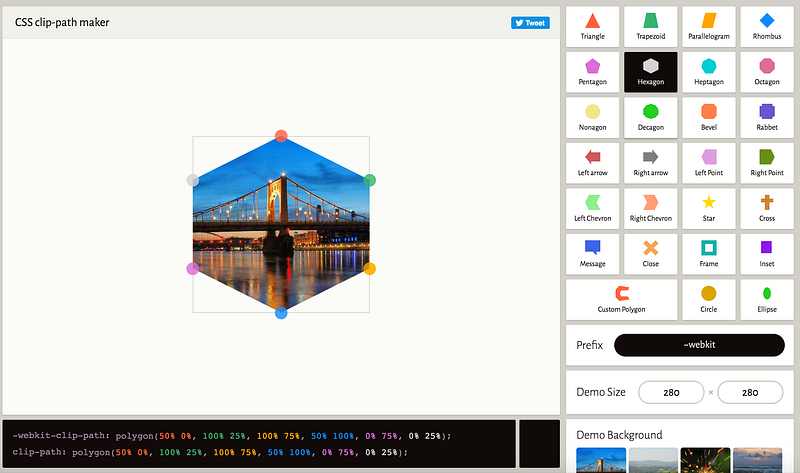Edit the demo width field
800x473 pixels.
click(x=671, y=392)
